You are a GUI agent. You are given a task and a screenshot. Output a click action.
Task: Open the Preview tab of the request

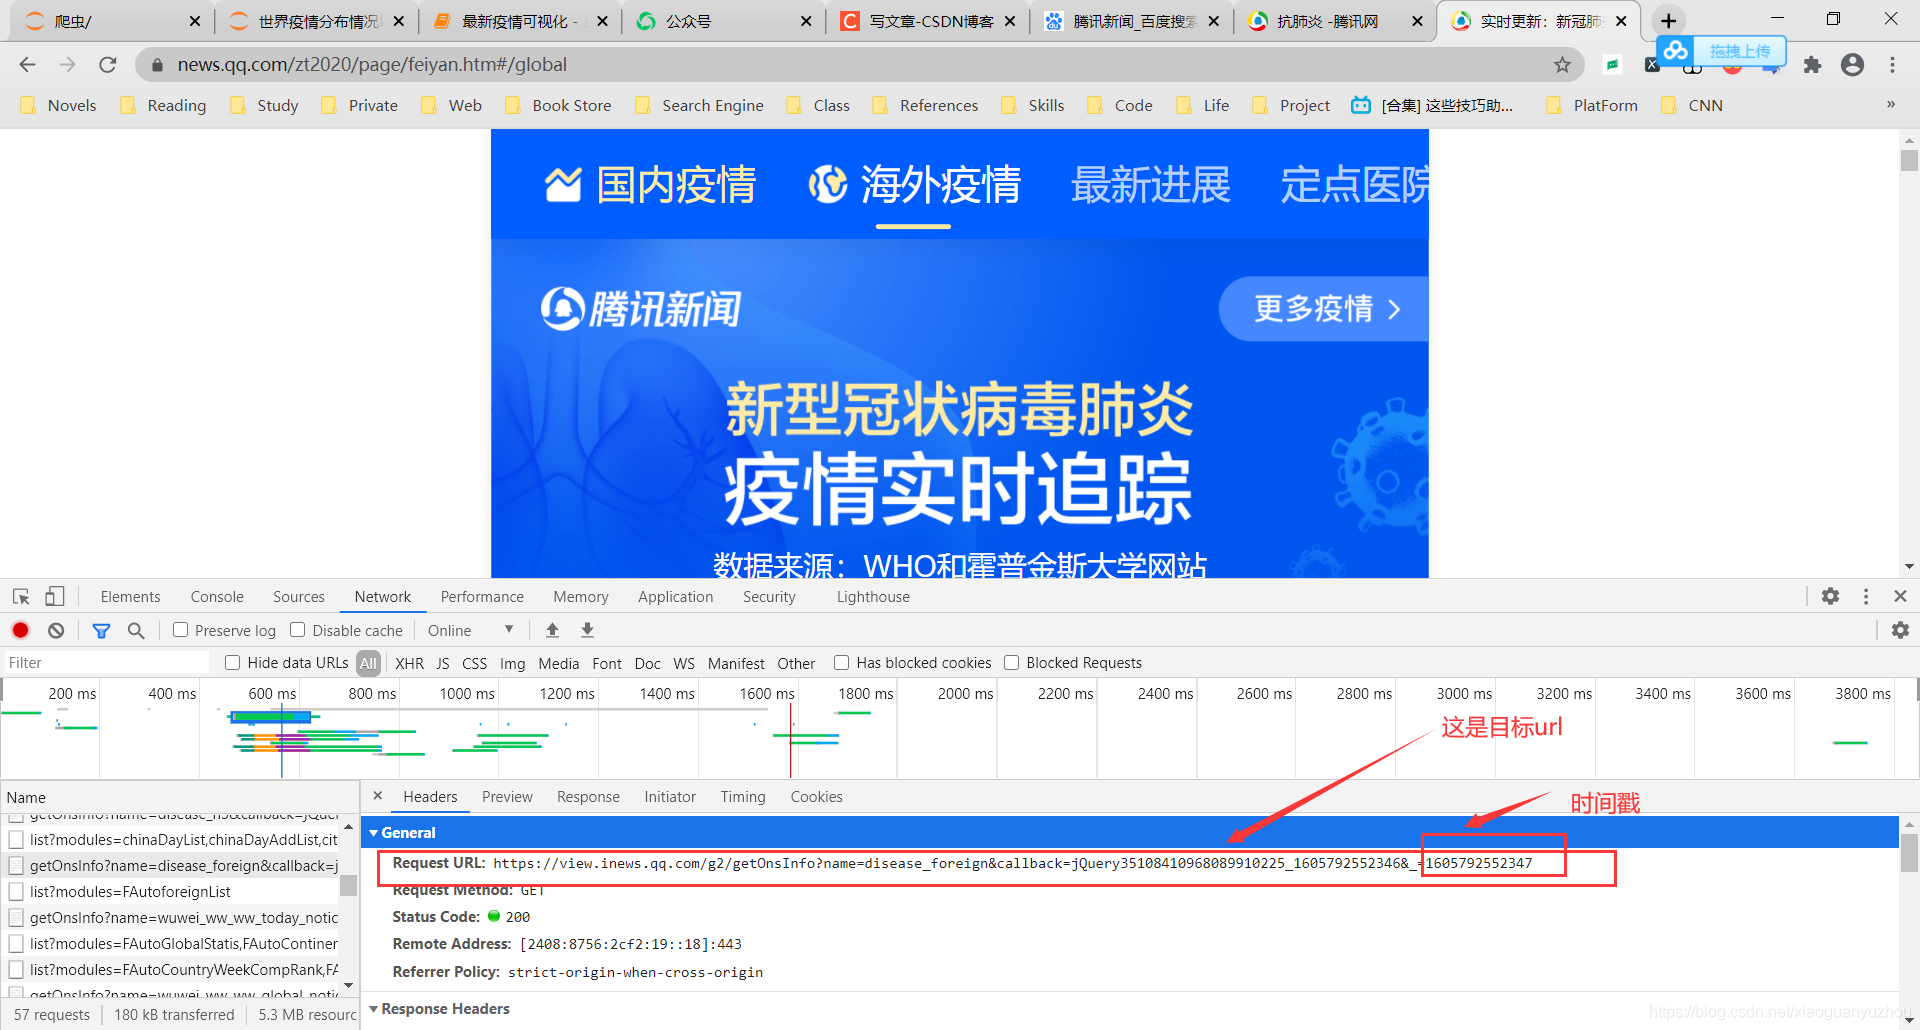click(507, 796)
